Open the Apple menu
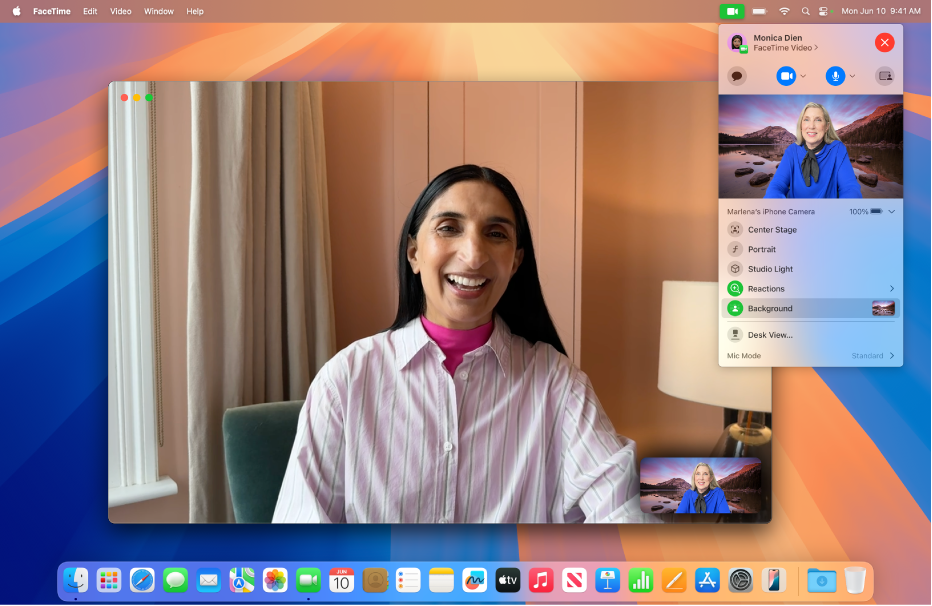This screenshot has height=606, width=932. (17, 11)
